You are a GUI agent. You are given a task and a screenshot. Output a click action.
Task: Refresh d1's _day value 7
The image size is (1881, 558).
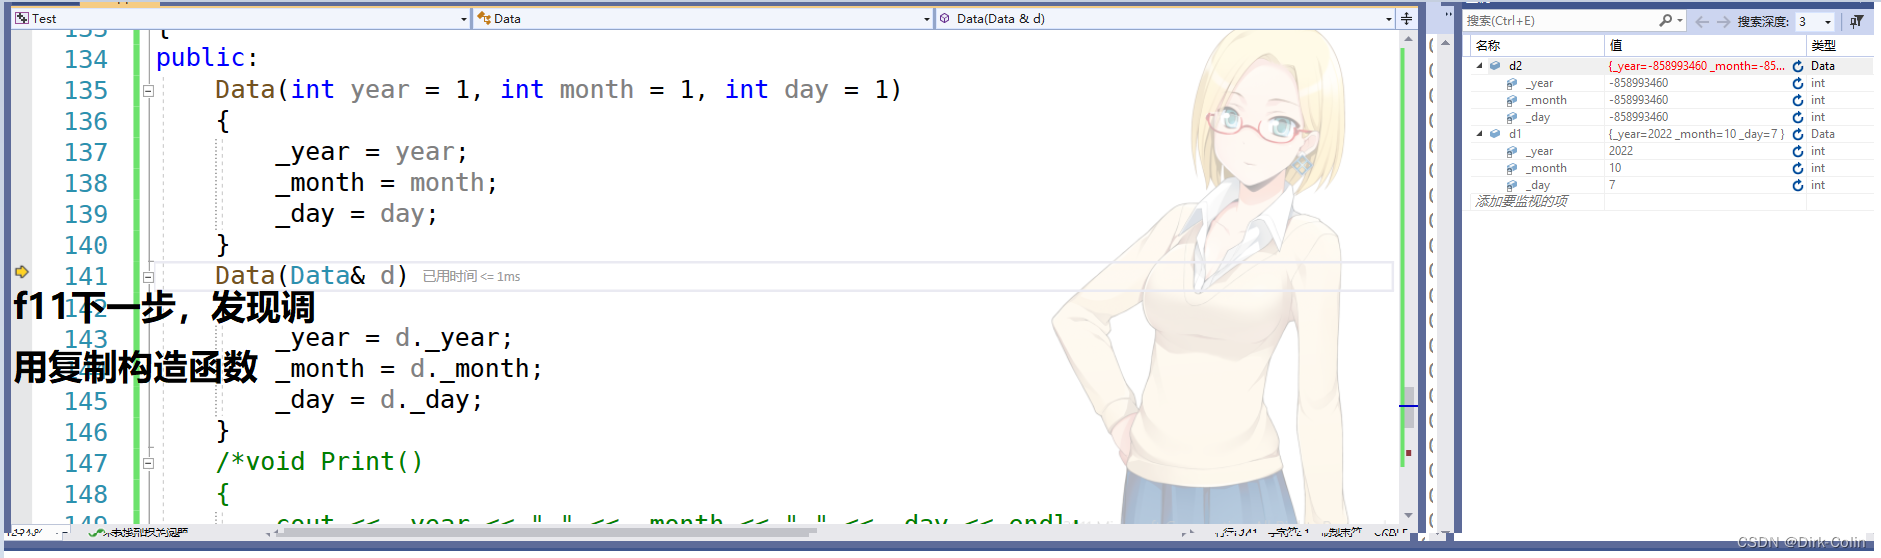(x=1797, y=185)
